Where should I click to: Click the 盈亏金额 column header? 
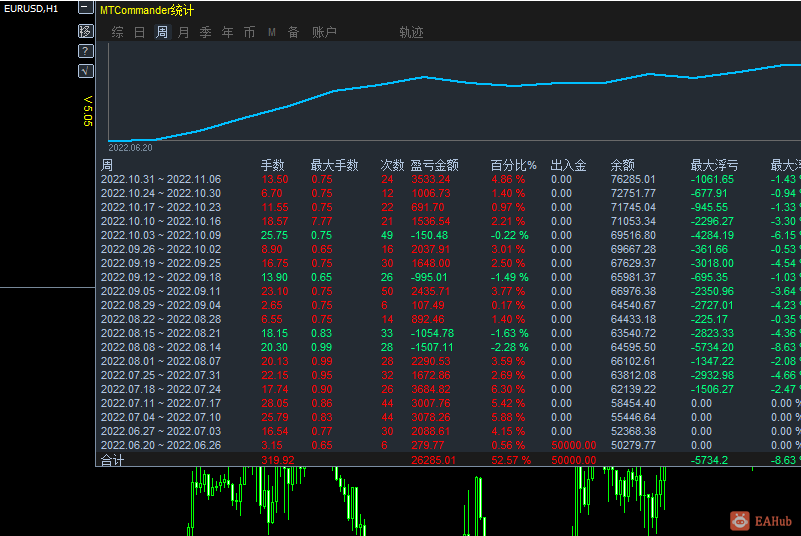[x=434, y=165]
